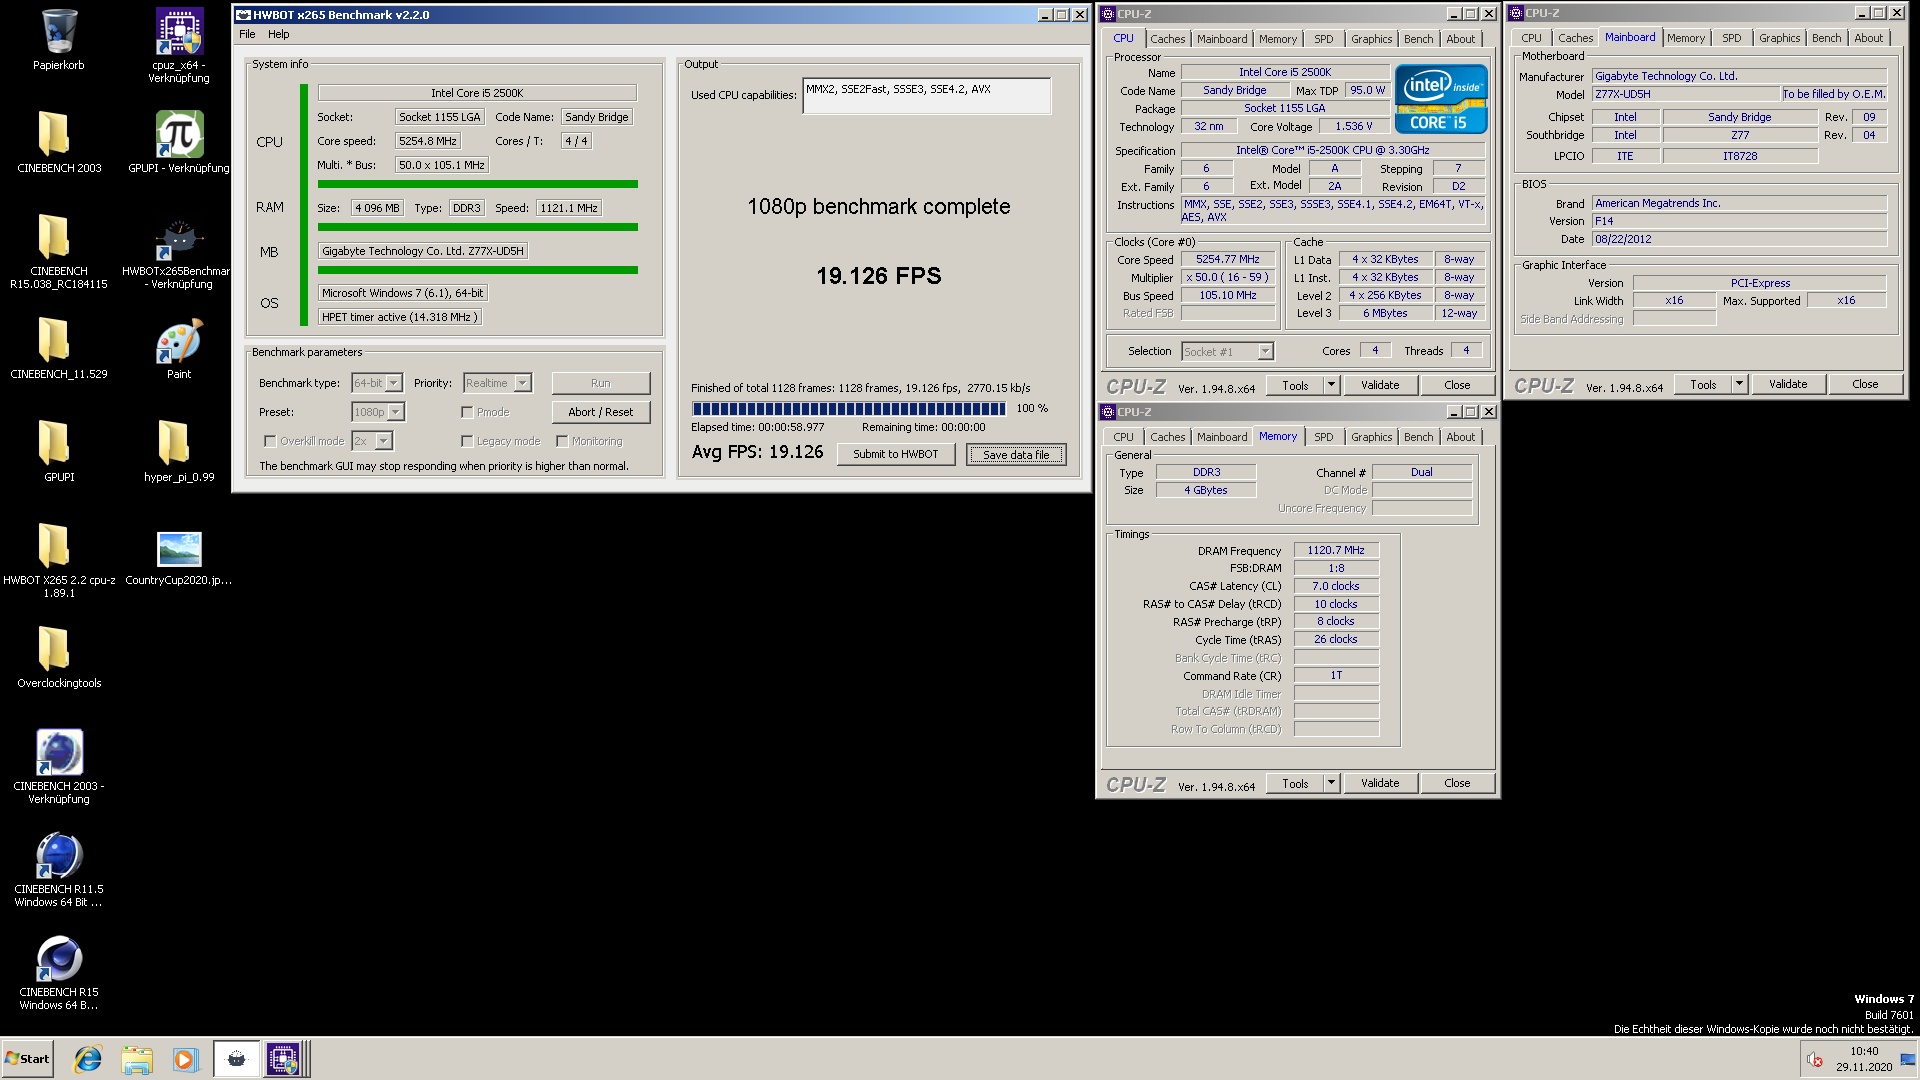The width and height of the screenshot is (1920, 1080).
Task: Click the show desktop tray icon
Action: 1907,1060
